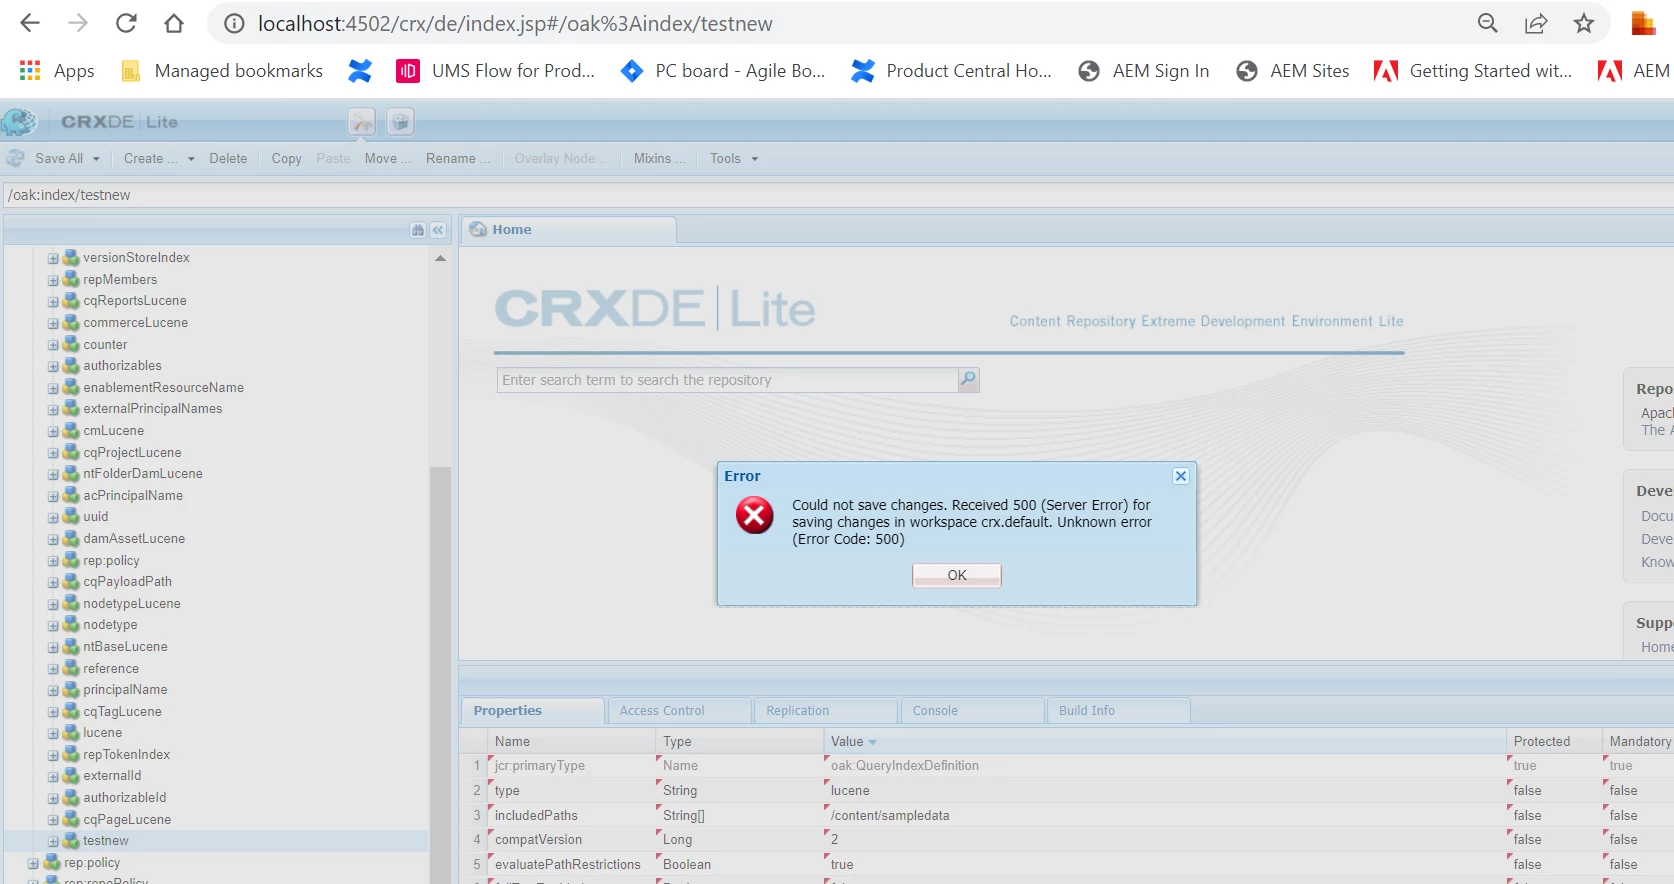Select the cmLucene node icon
This screenshot has width=1674, height=884.
coord(71,430)
